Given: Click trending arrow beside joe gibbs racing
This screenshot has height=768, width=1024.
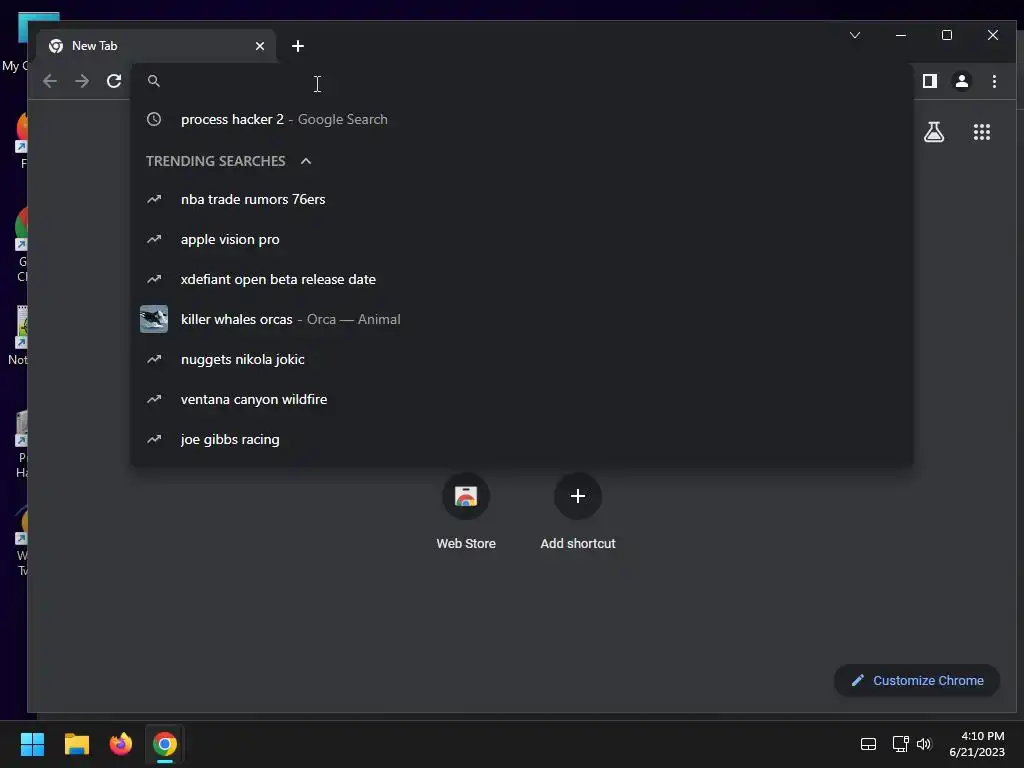Looking at the screenshot, I should click(x=153, y=439).
